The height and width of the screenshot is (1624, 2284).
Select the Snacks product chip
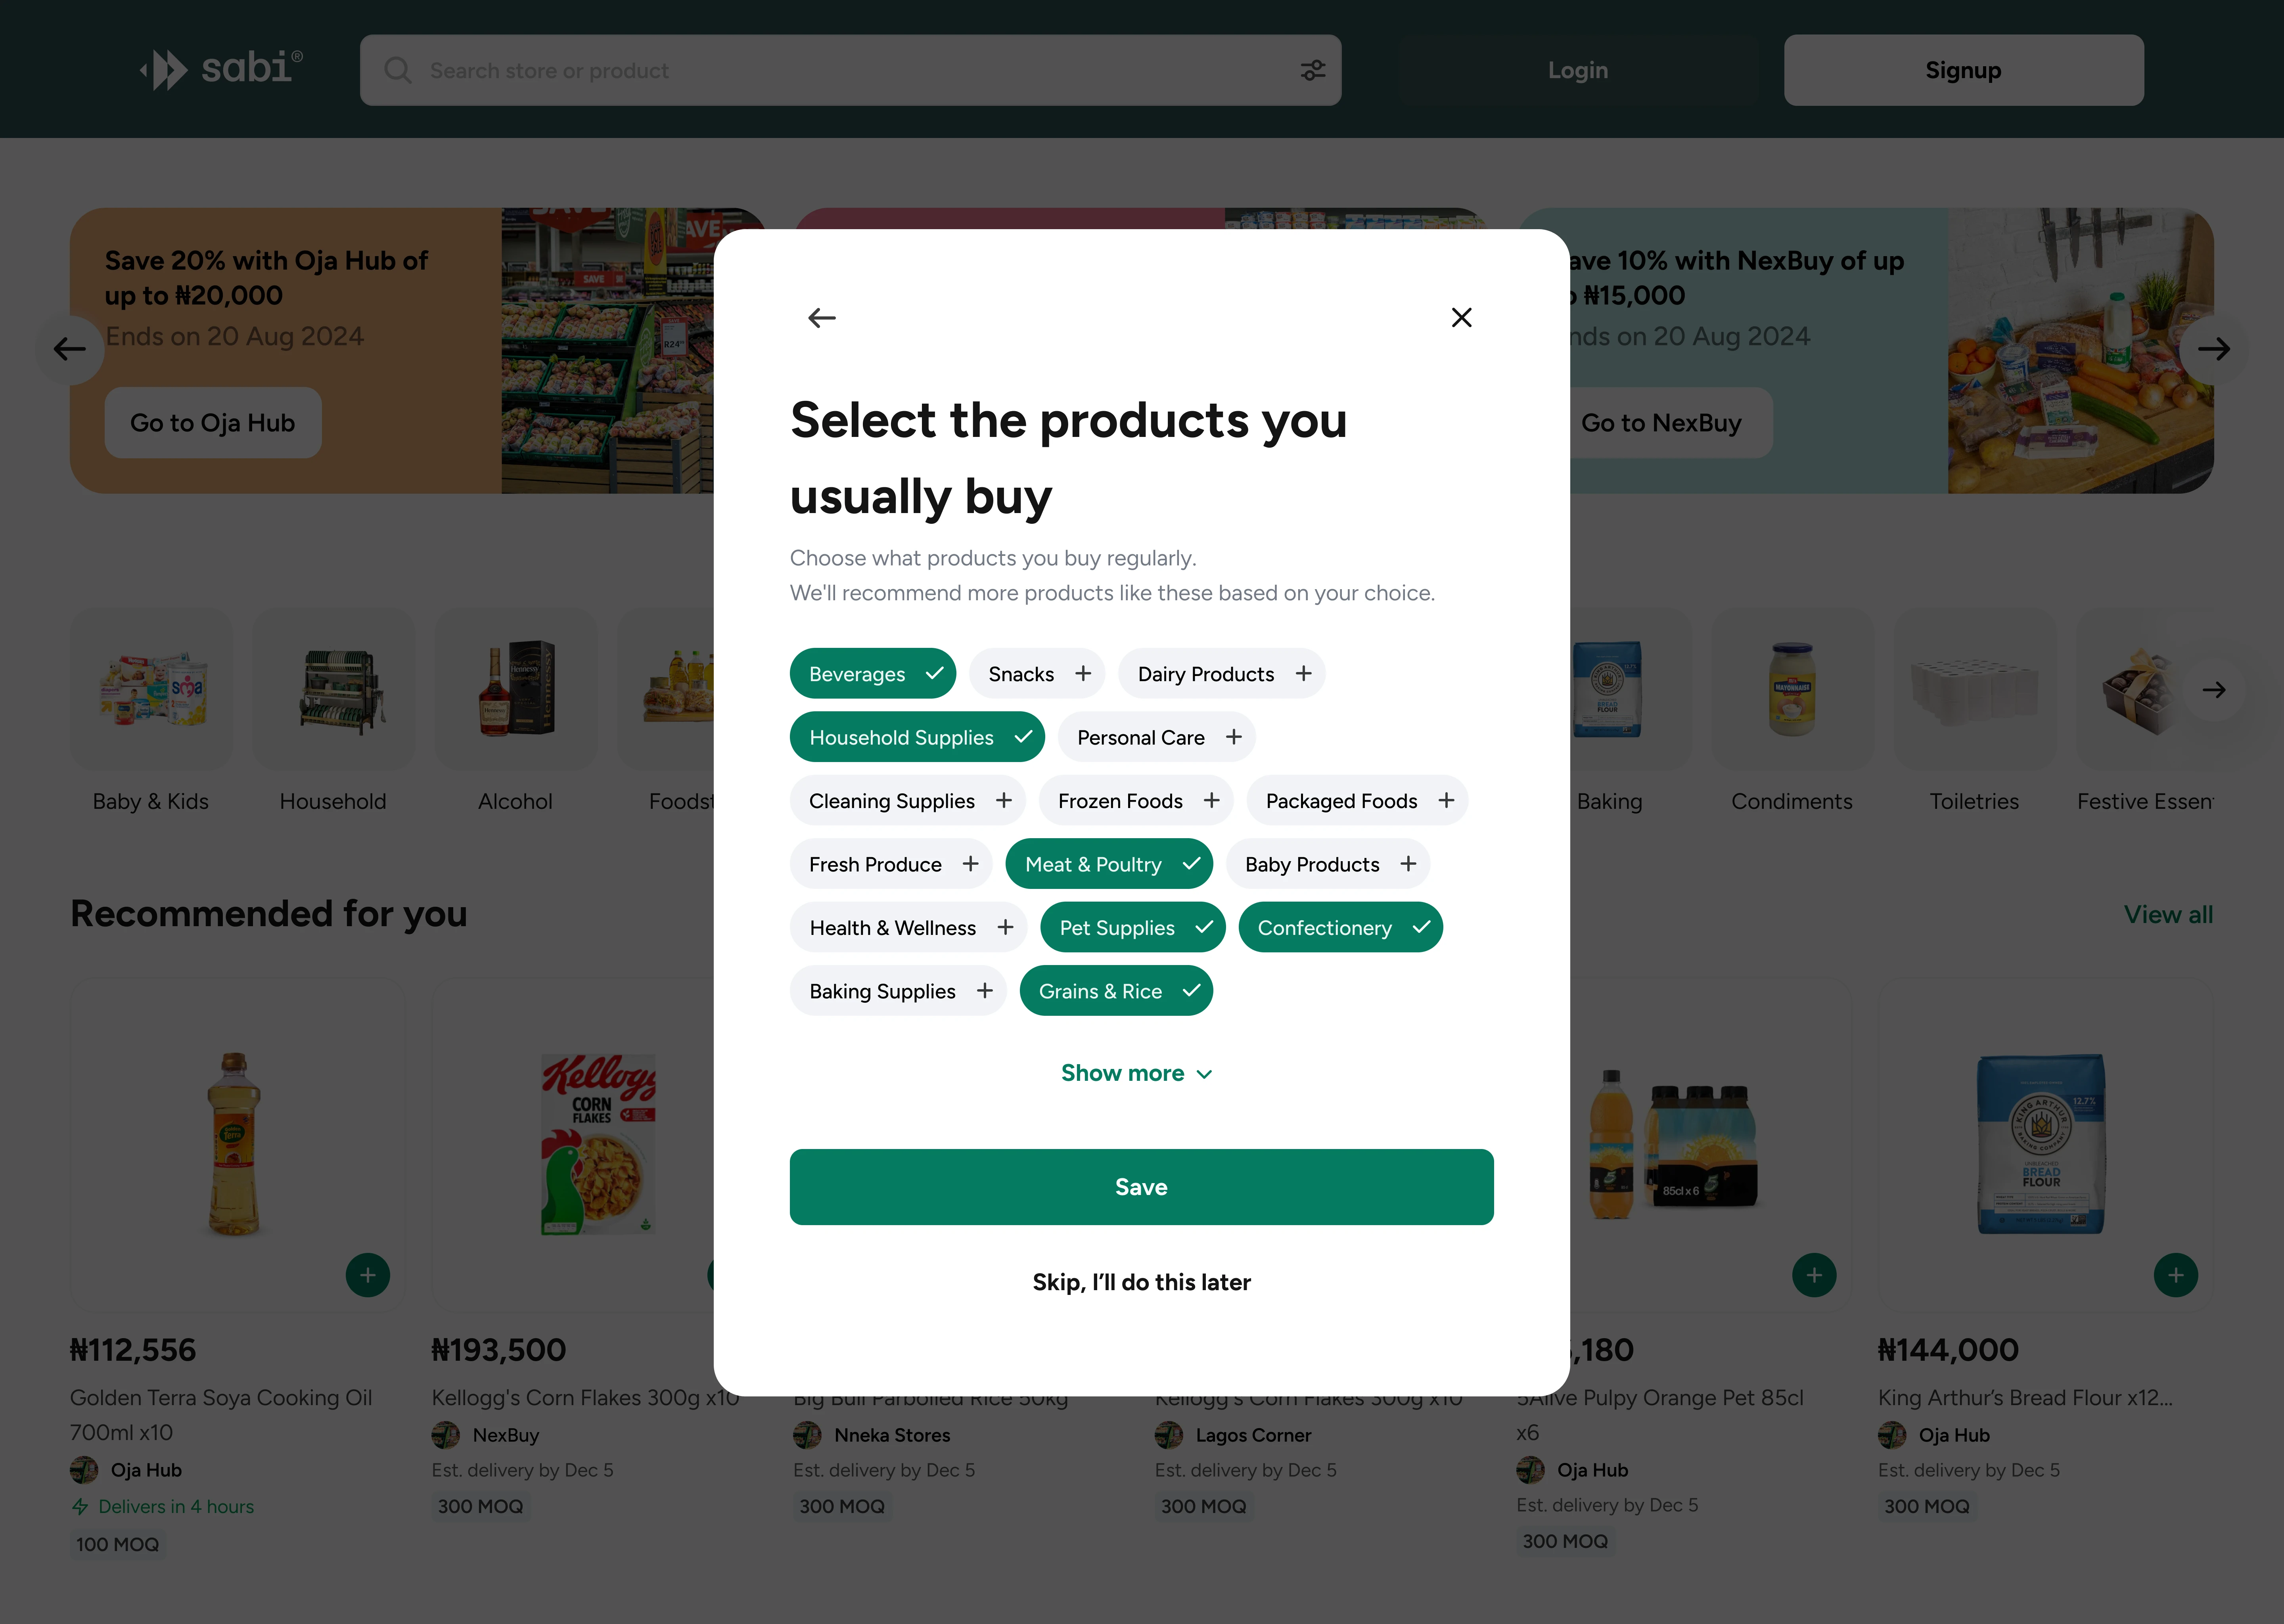click(x=1037, y=674)
